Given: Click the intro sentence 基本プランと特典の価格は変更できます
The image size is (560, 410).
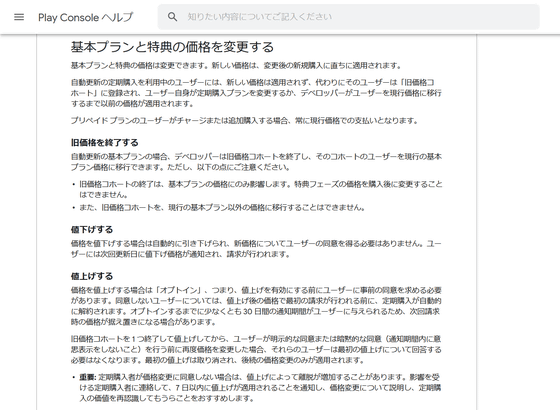Looking at the screenshot, I should 237,66.
